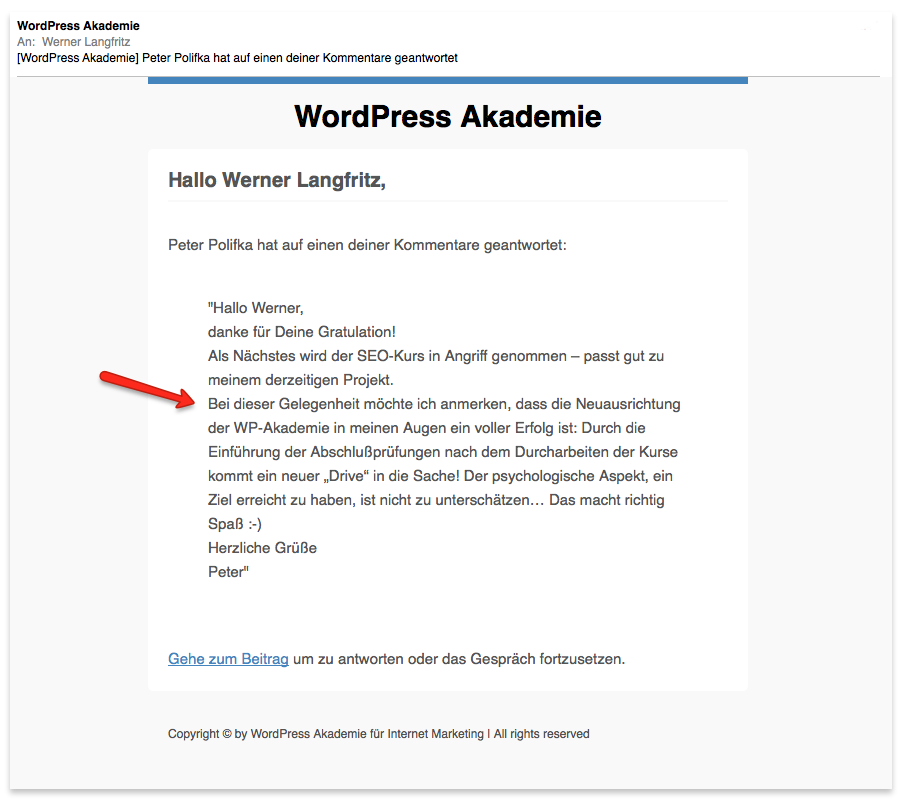Click greeting 'Hallo Werner Langfritz,'
The height and width of the screenshot is (800, 903).
(277, 180)
